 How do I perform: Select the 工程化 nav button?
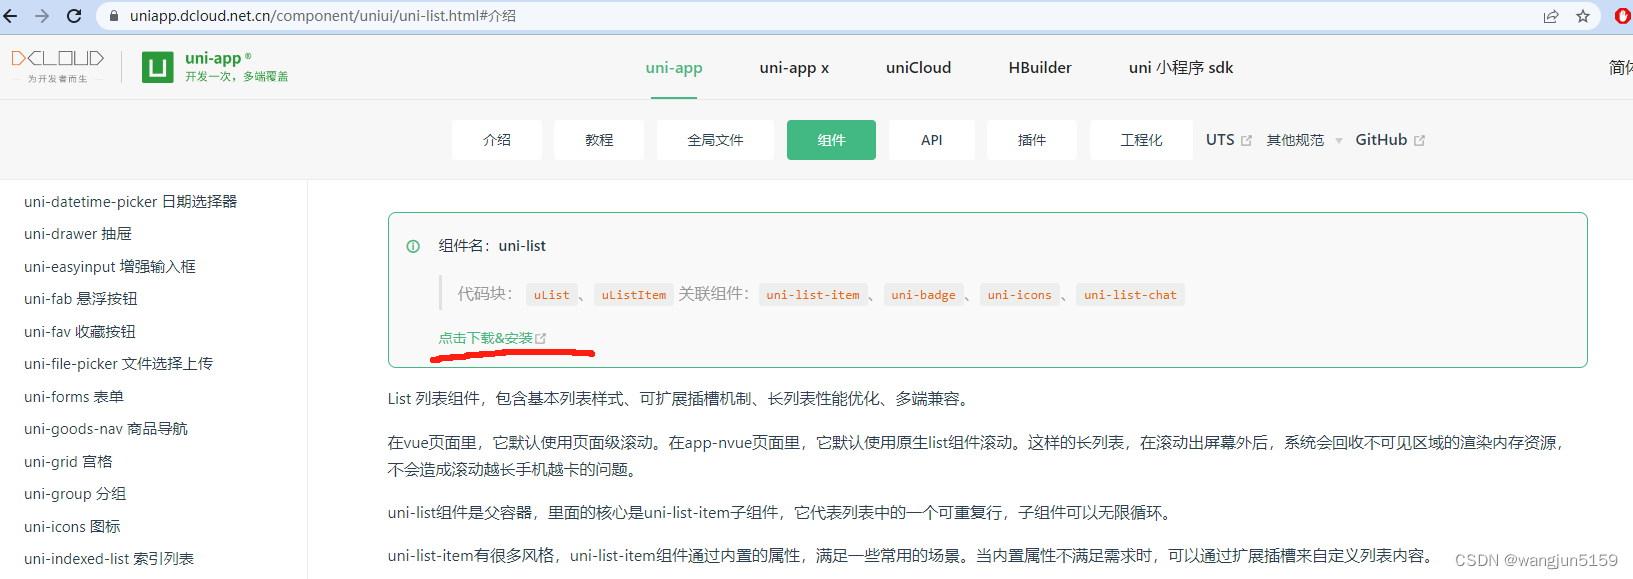tap(1141, 140)
